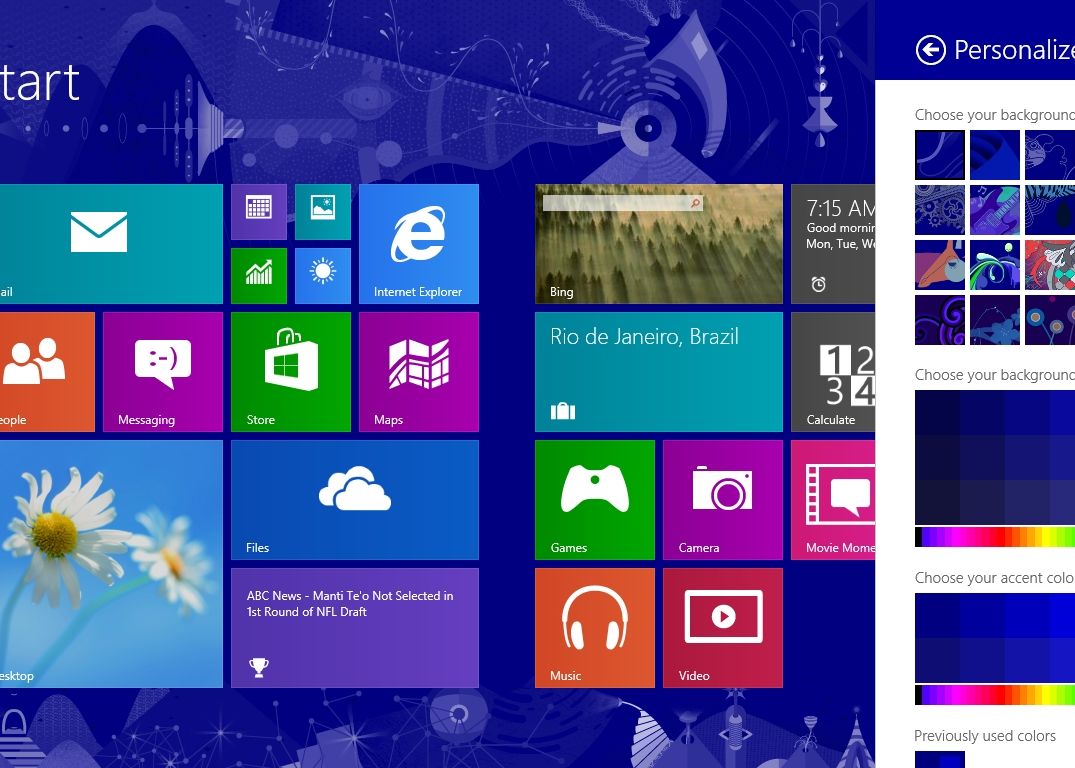Screen dimensions: 1075x768
Task: Open the Messaging app
Action: click(x=163, y=371)
